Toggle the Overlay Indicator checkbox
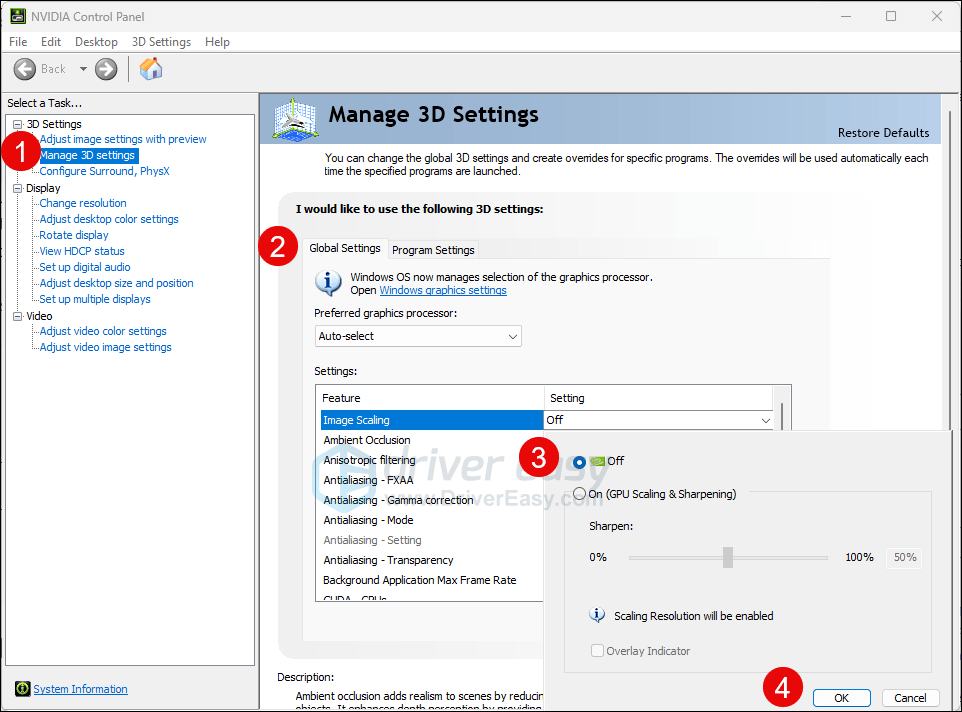The image size is (962, 712). pos(598,651)
